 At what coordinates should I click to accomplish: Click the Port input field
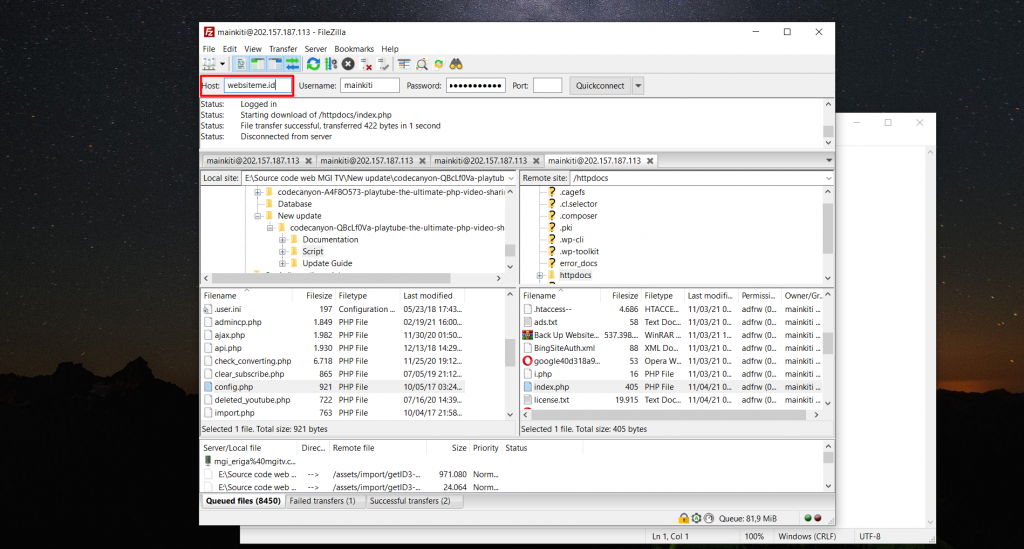[547, 86]
